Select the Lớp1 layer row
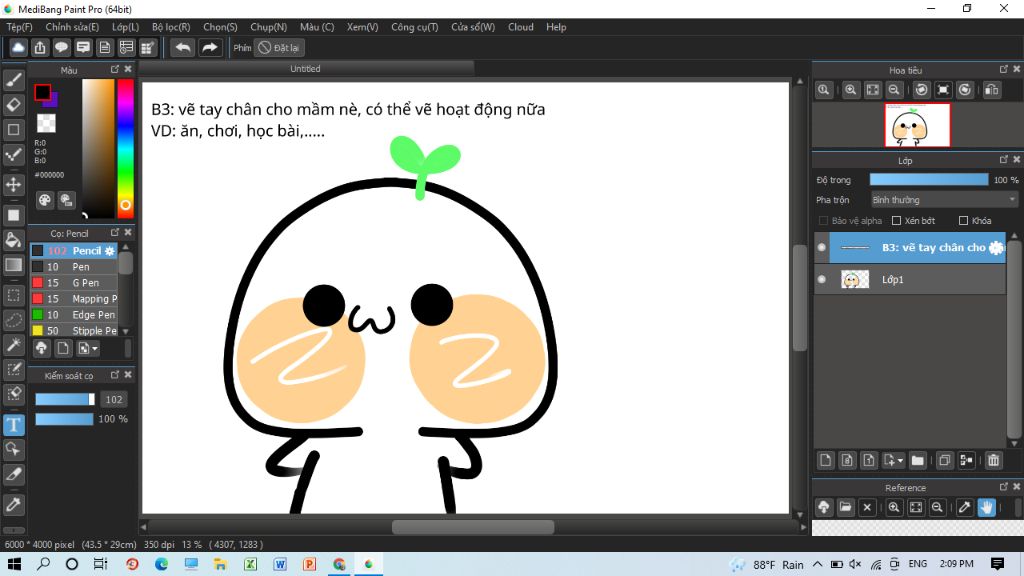This screenshot has width=1024, height=576. tap(910, 280)
